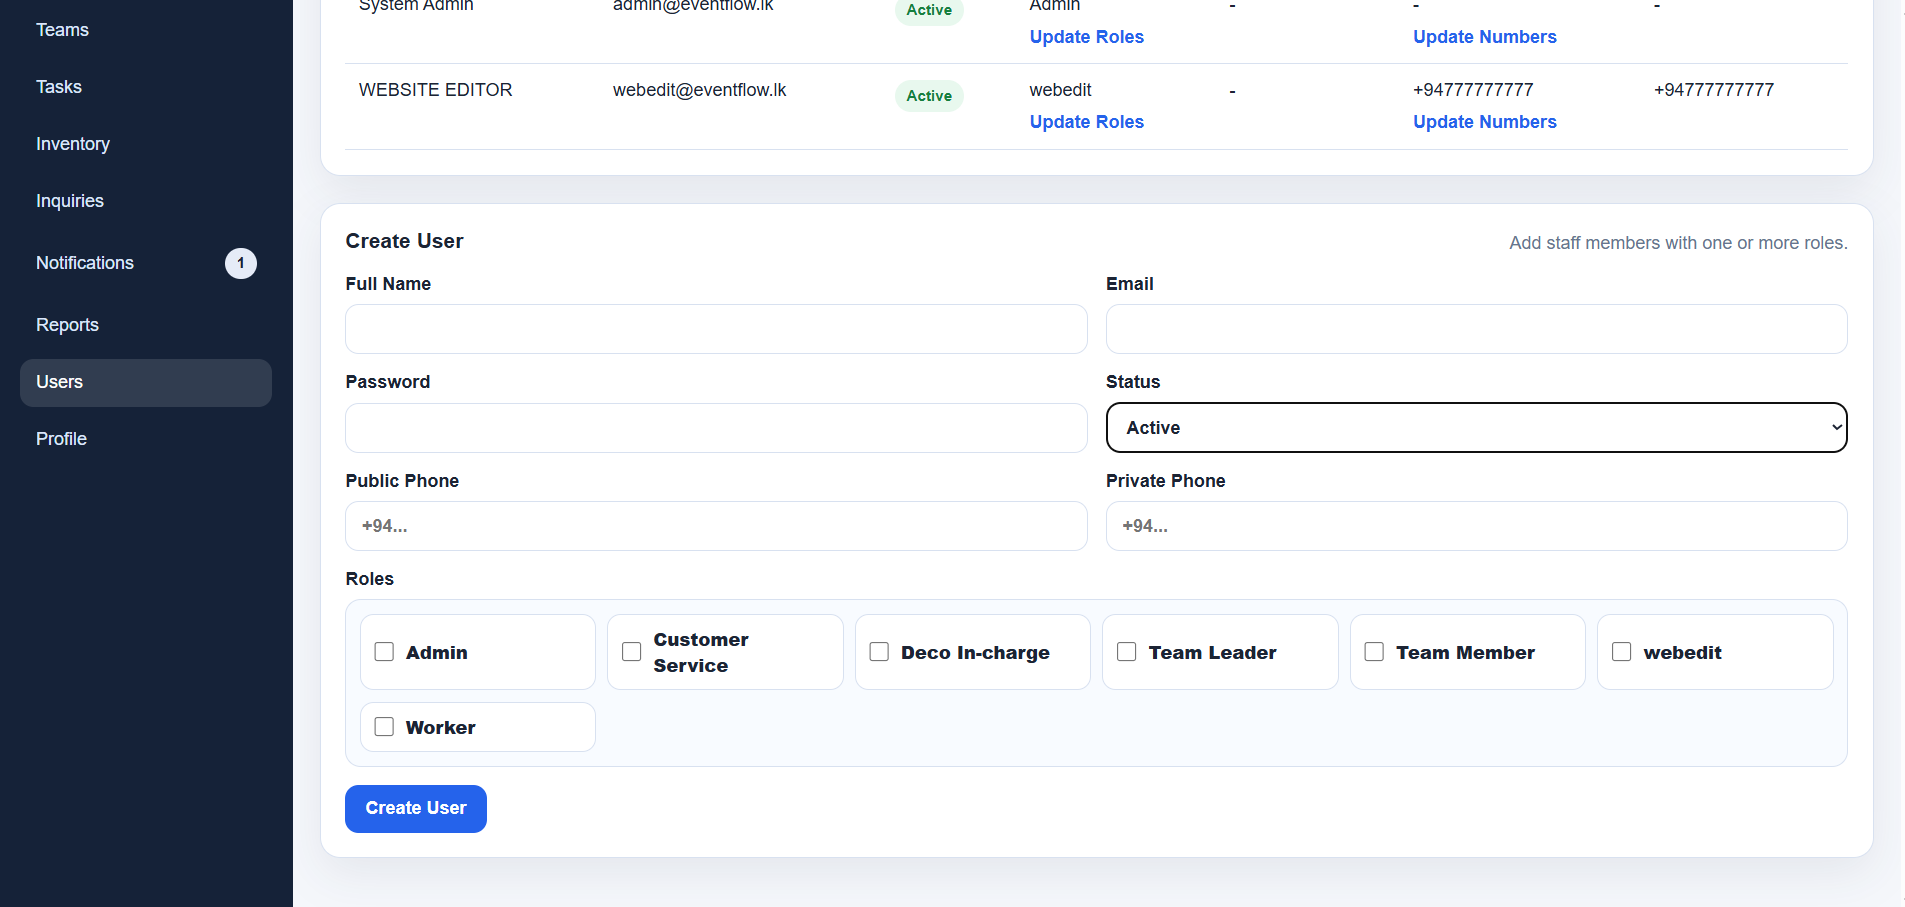Focus the Full Name field
The image size is (1905, 907).
[716, 329]
